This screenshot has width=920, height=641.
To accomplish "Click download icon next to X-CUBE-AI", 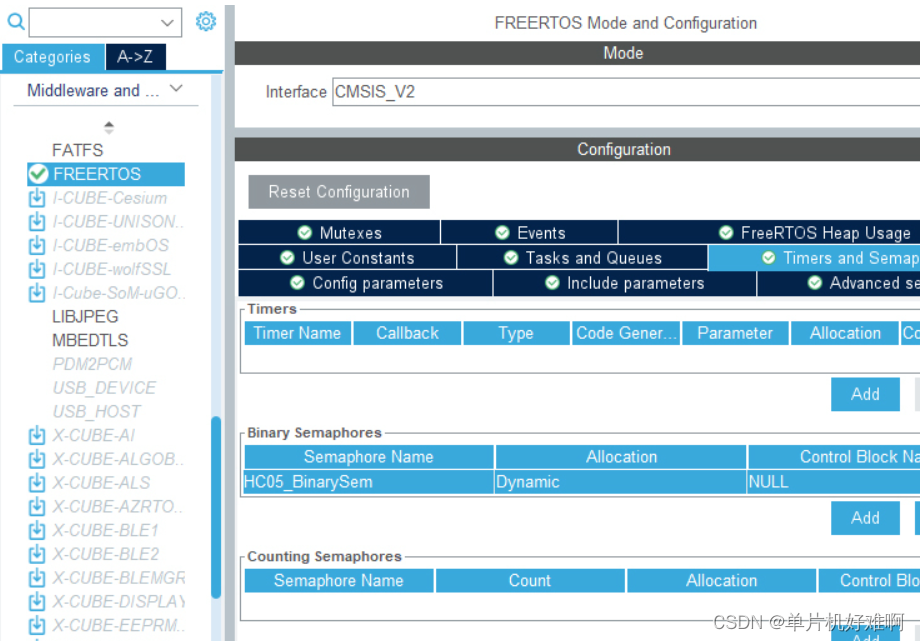I will (x=37, y=436).
